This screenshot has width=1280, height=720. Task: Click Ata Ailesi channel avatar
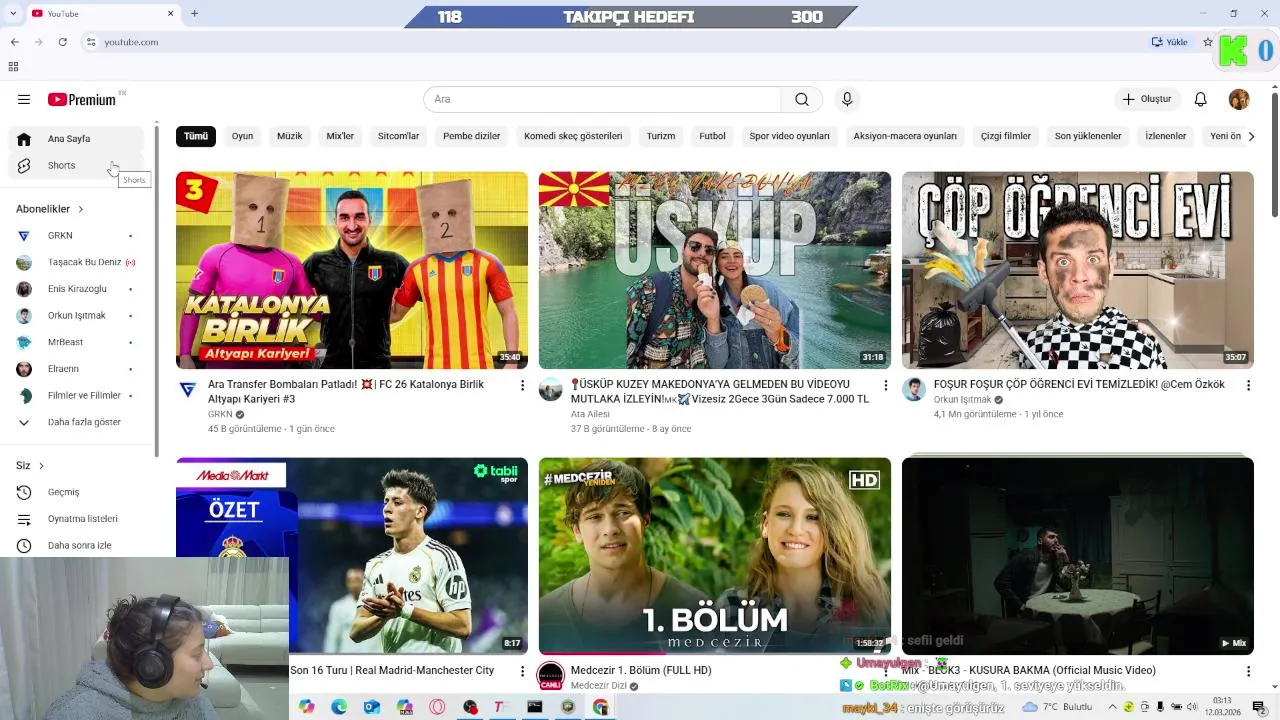point(550,389)
